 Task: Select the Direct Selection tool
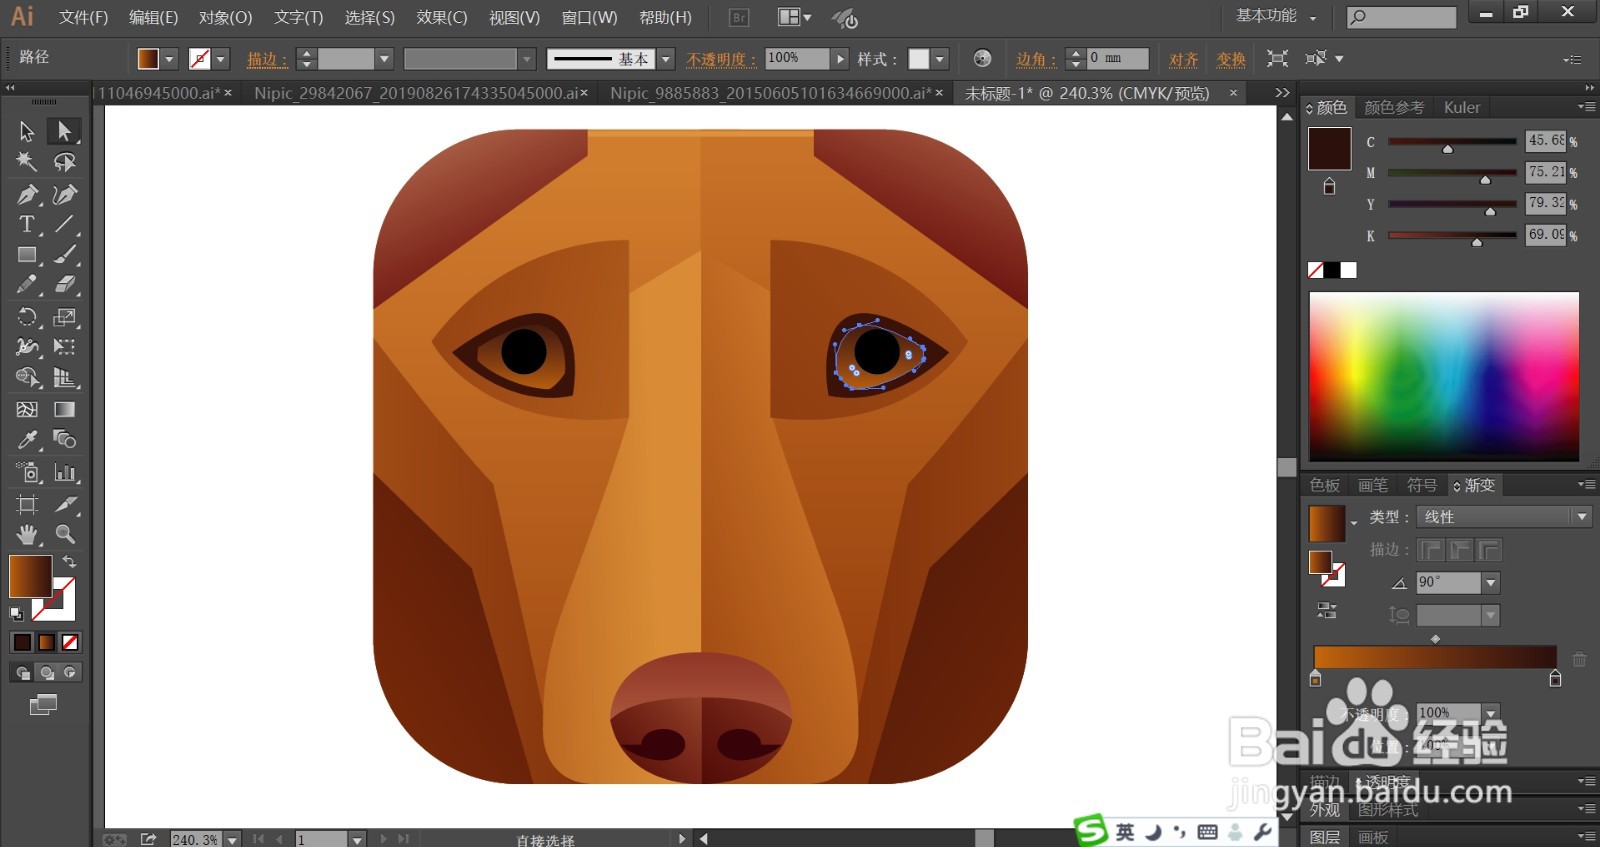tap(64, 131)
